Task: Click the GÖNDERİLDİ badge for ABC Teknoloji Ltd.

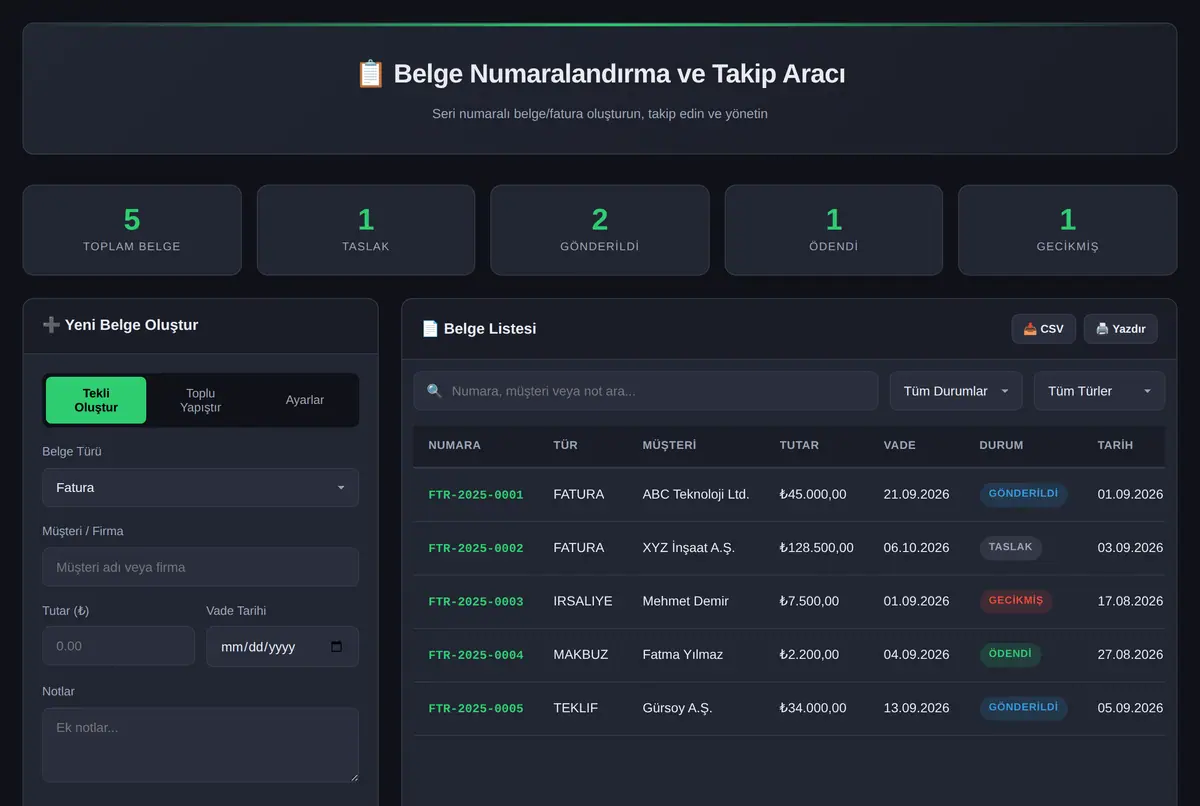Action: point(1023,494)
